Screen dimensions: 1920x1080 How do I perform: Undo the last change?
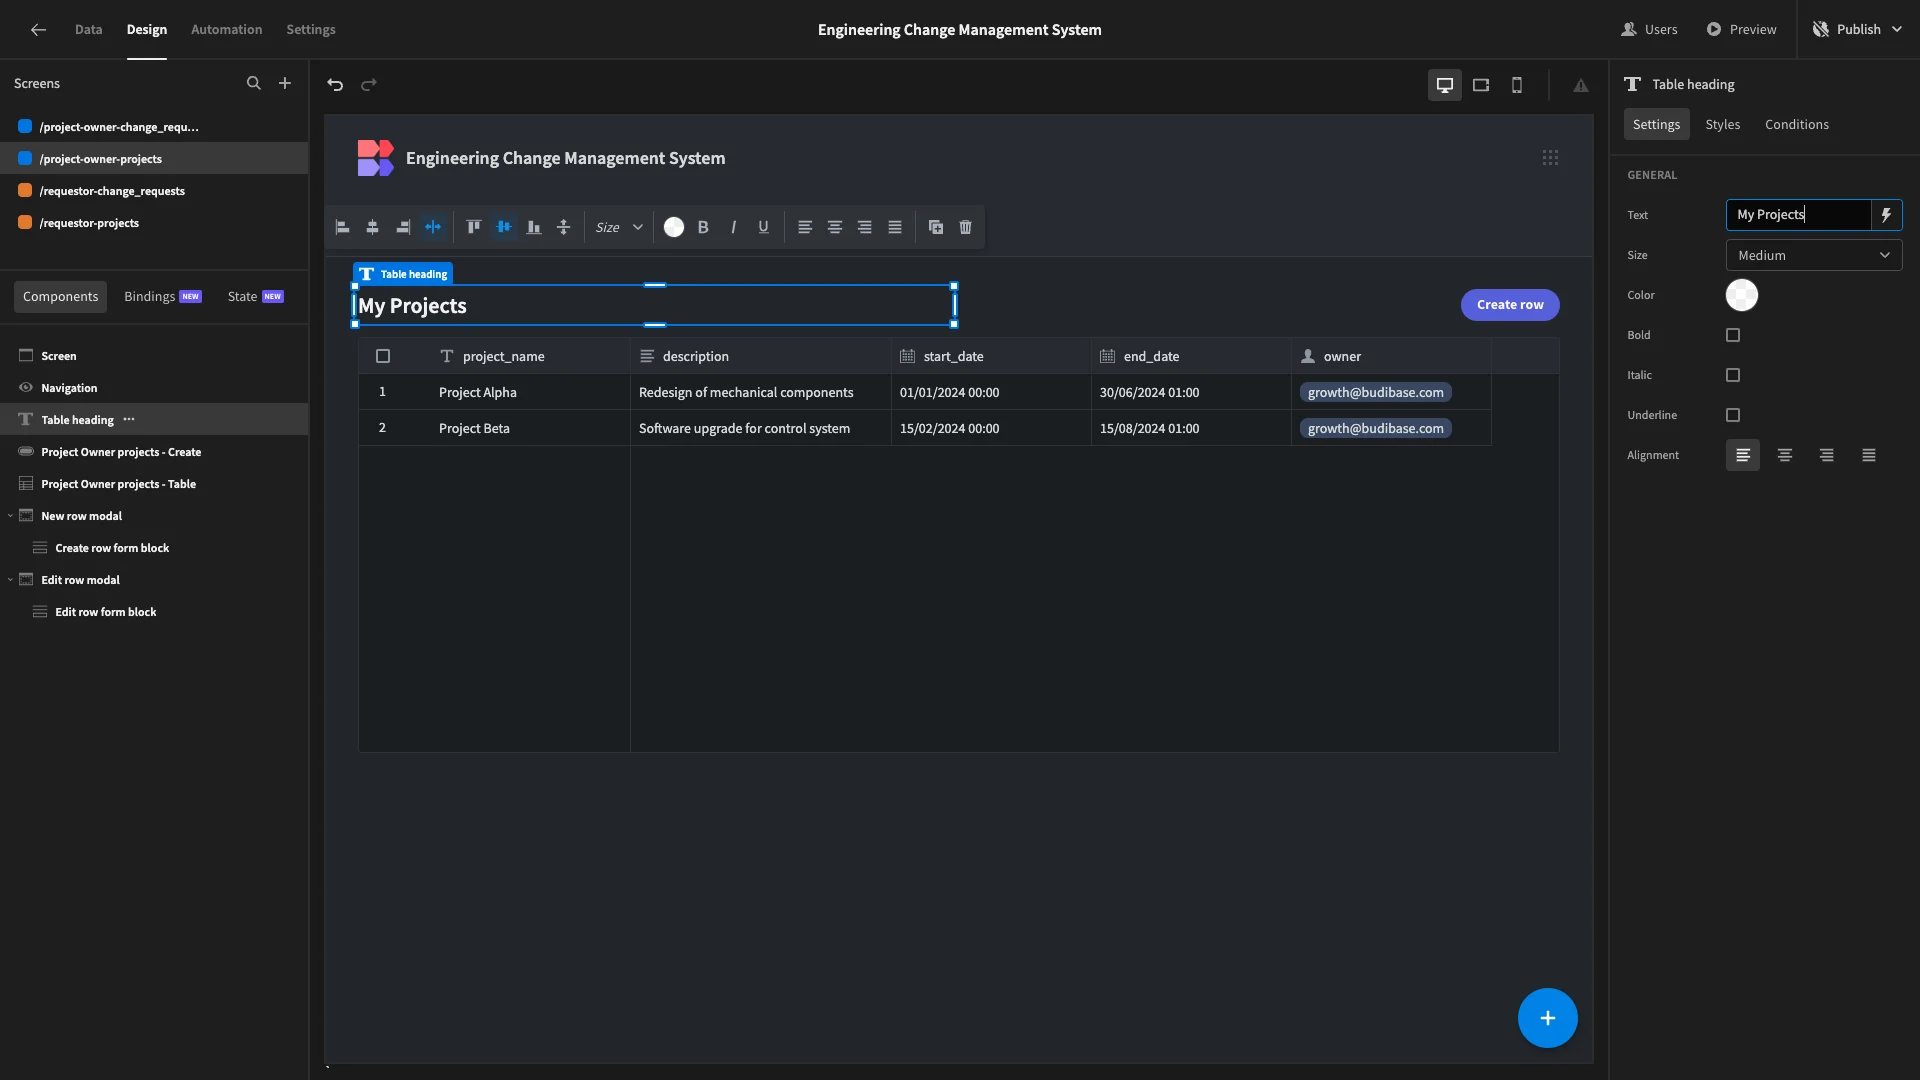(x=335, y=85)
